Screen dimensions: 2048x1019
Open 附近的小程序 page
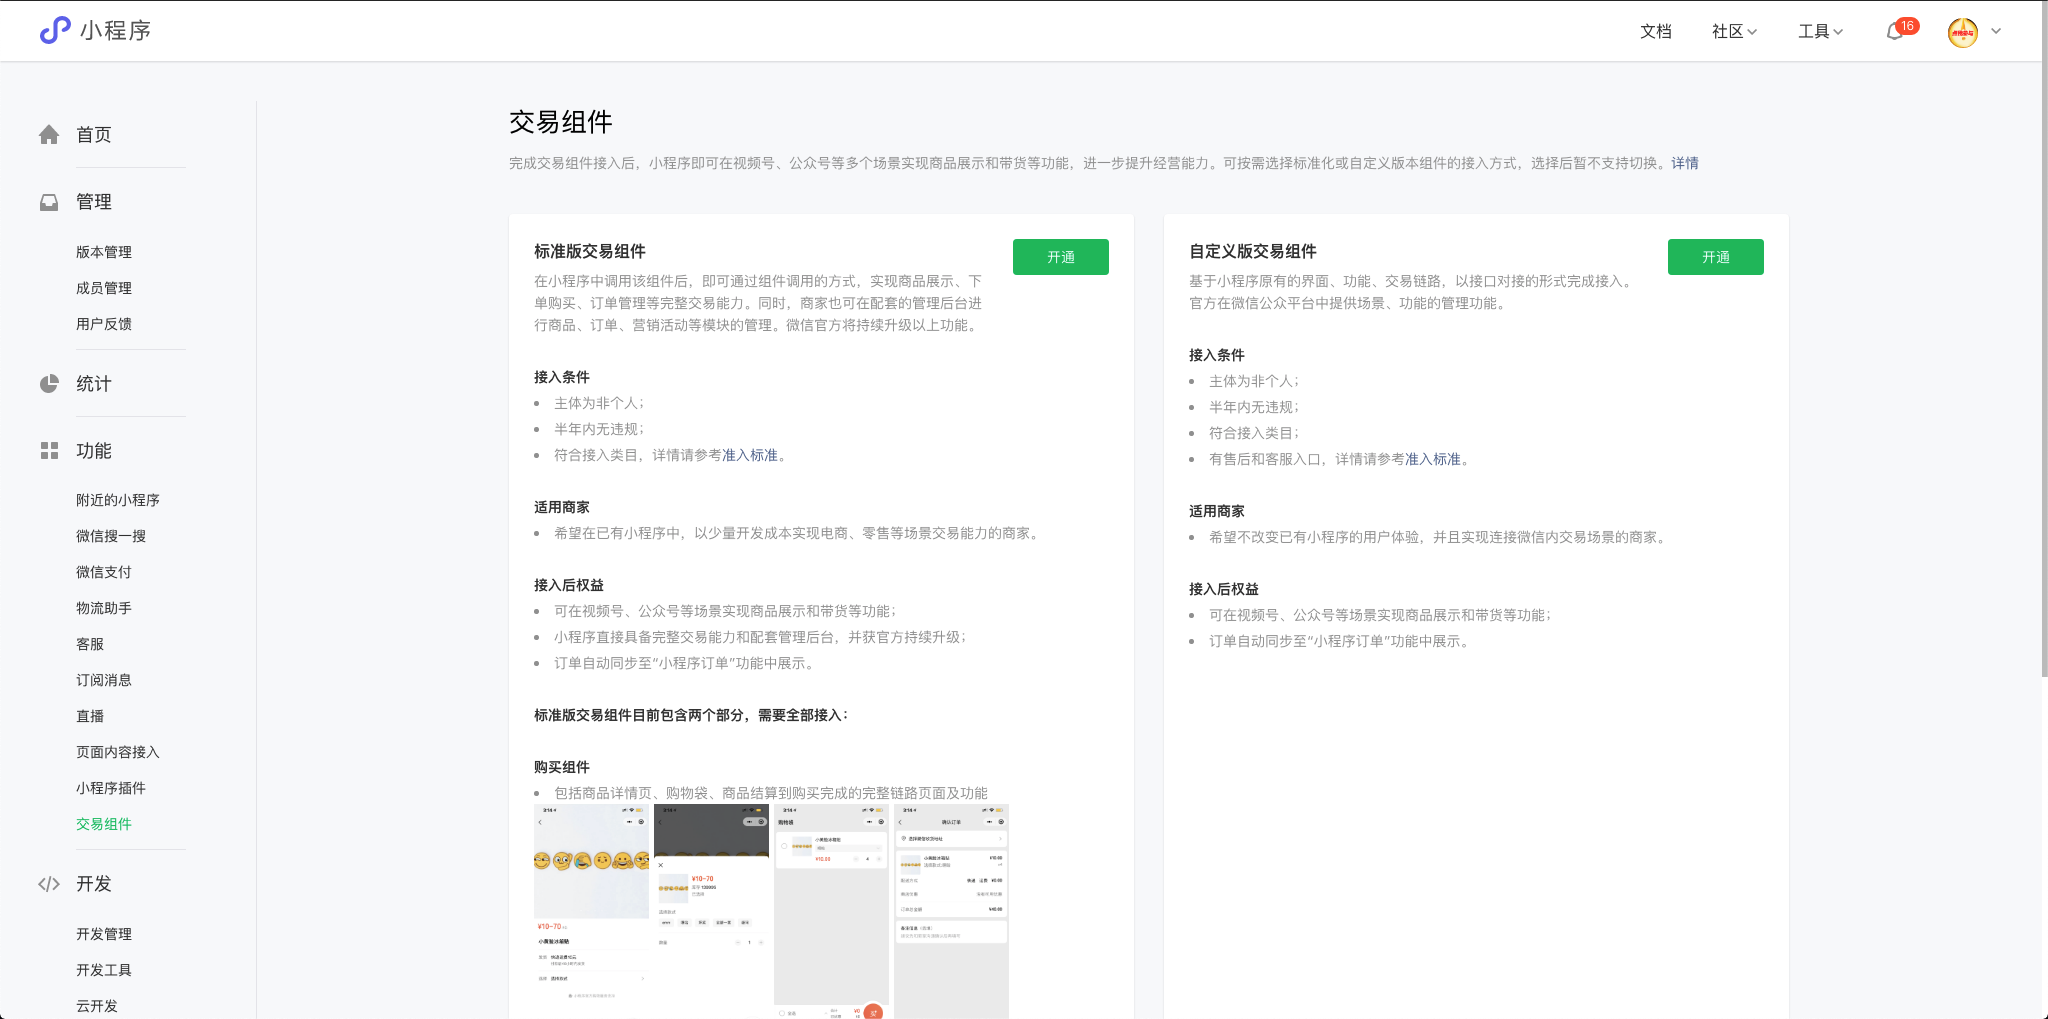tap(118, 500)
